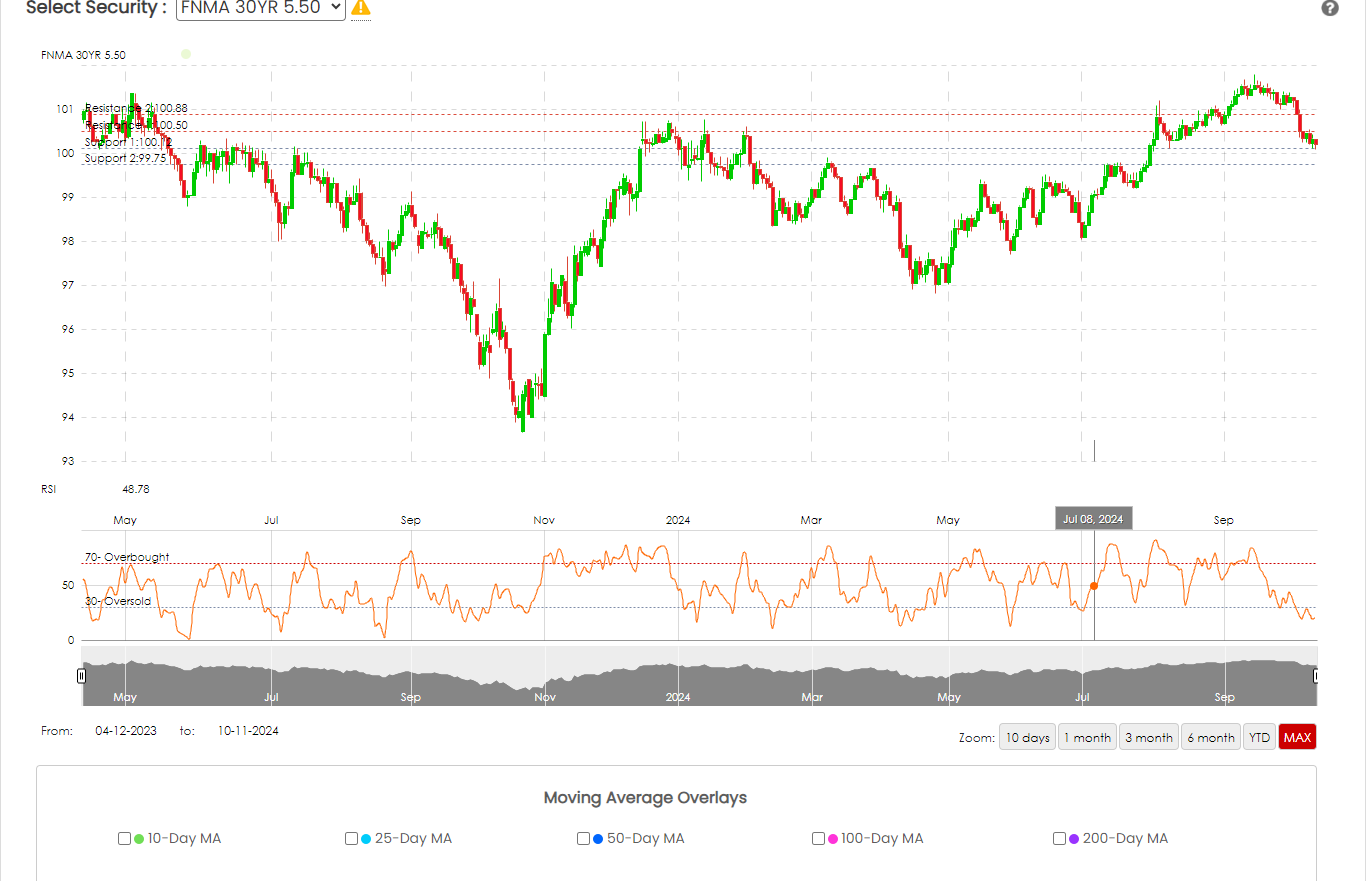The width and height of the screenshot is (1366, 881).
Task: Click the cyan dot beside 25-Day MA
Action: tap(366, 839)
